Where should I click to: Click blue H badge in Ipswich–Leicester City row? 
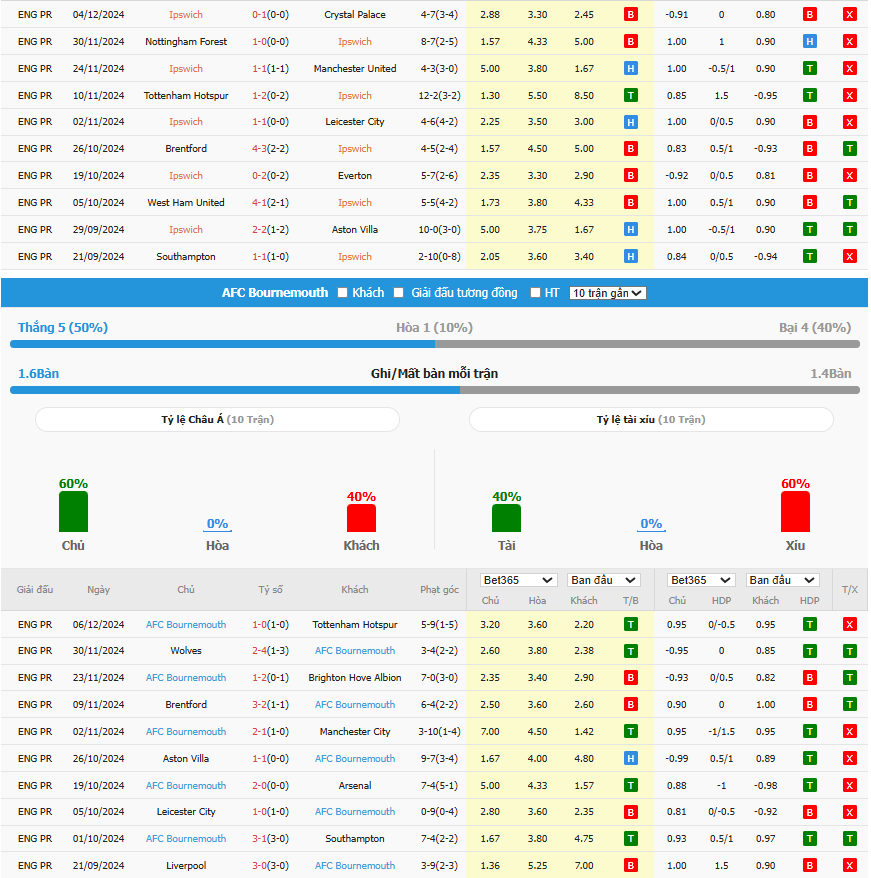pos(631,122)
